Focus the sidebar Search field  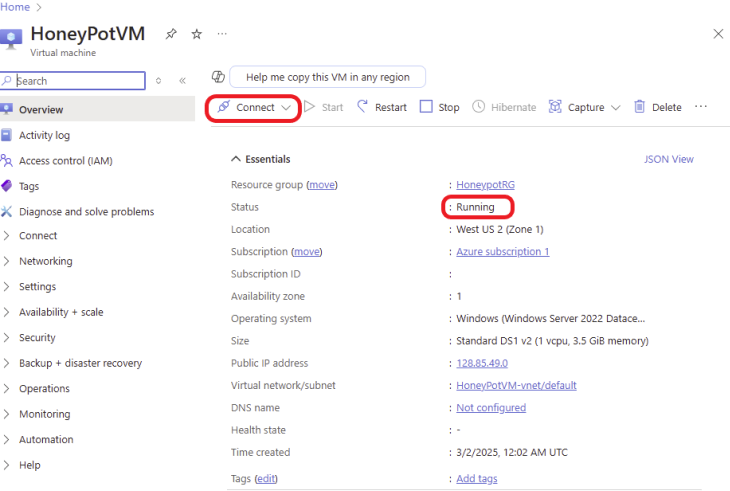(x=73, y=81)
